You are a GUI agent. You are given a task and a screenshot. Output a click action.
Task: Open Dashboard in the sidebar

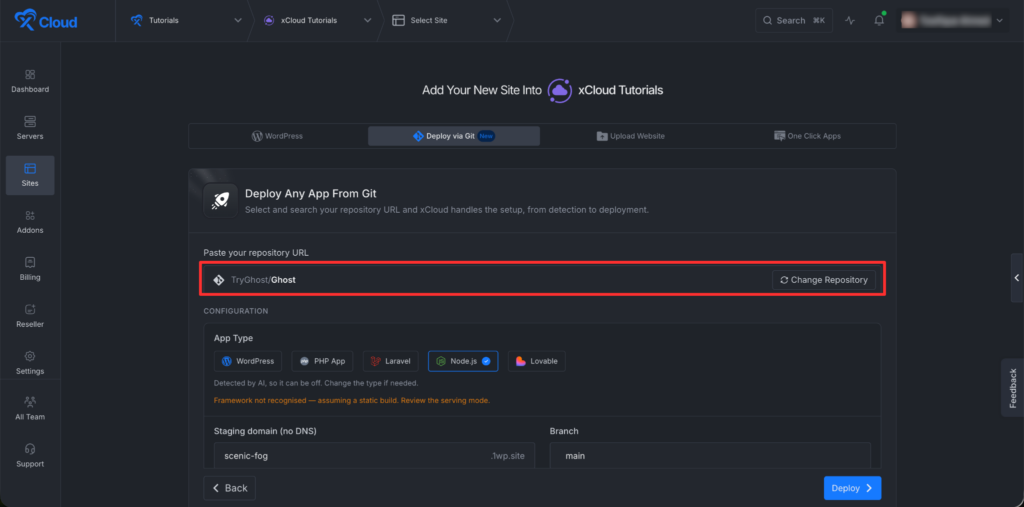(30, 81)
